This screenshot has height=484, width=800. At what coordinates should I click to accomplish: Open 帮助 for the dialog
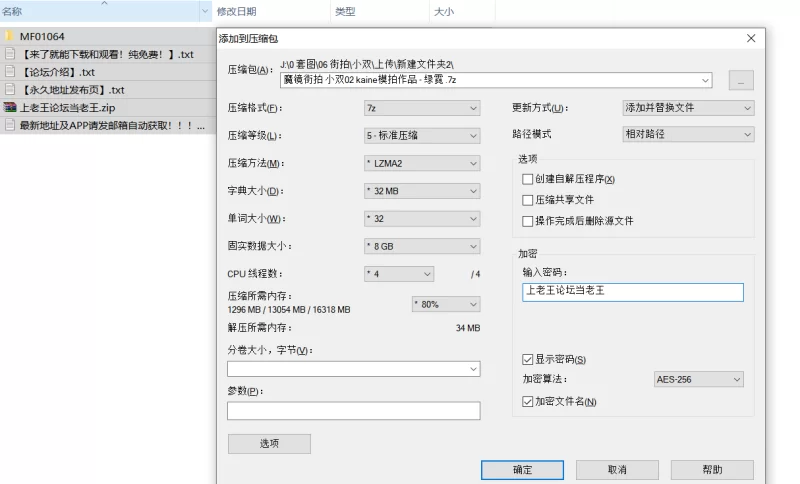click(712, 470)
